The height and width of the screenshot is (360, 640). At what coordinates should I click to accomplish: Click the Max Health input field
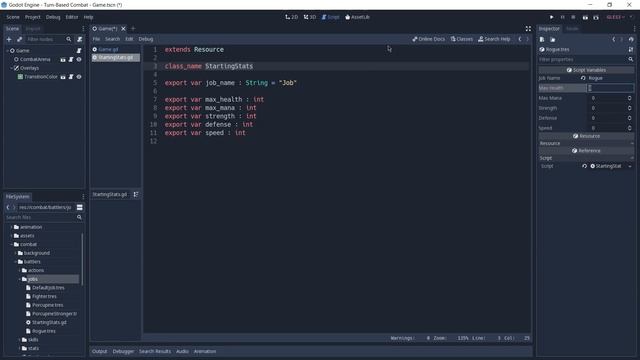coord(611,88)
